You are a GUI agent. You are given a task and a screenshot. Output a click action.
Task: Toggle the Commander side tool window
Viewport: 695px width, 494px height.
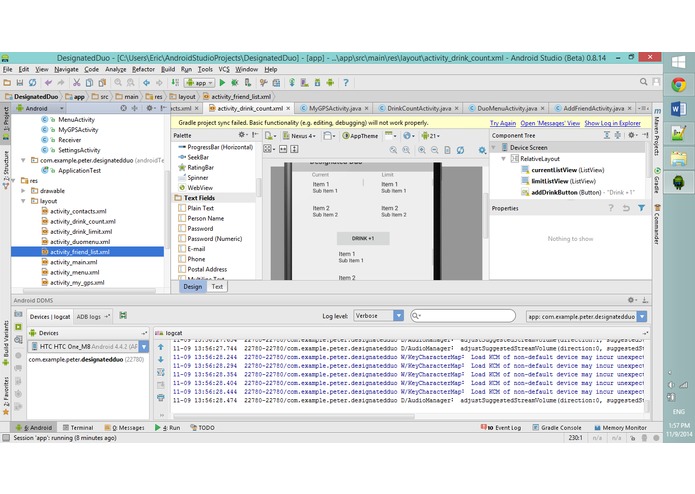(x=657, y=225)
